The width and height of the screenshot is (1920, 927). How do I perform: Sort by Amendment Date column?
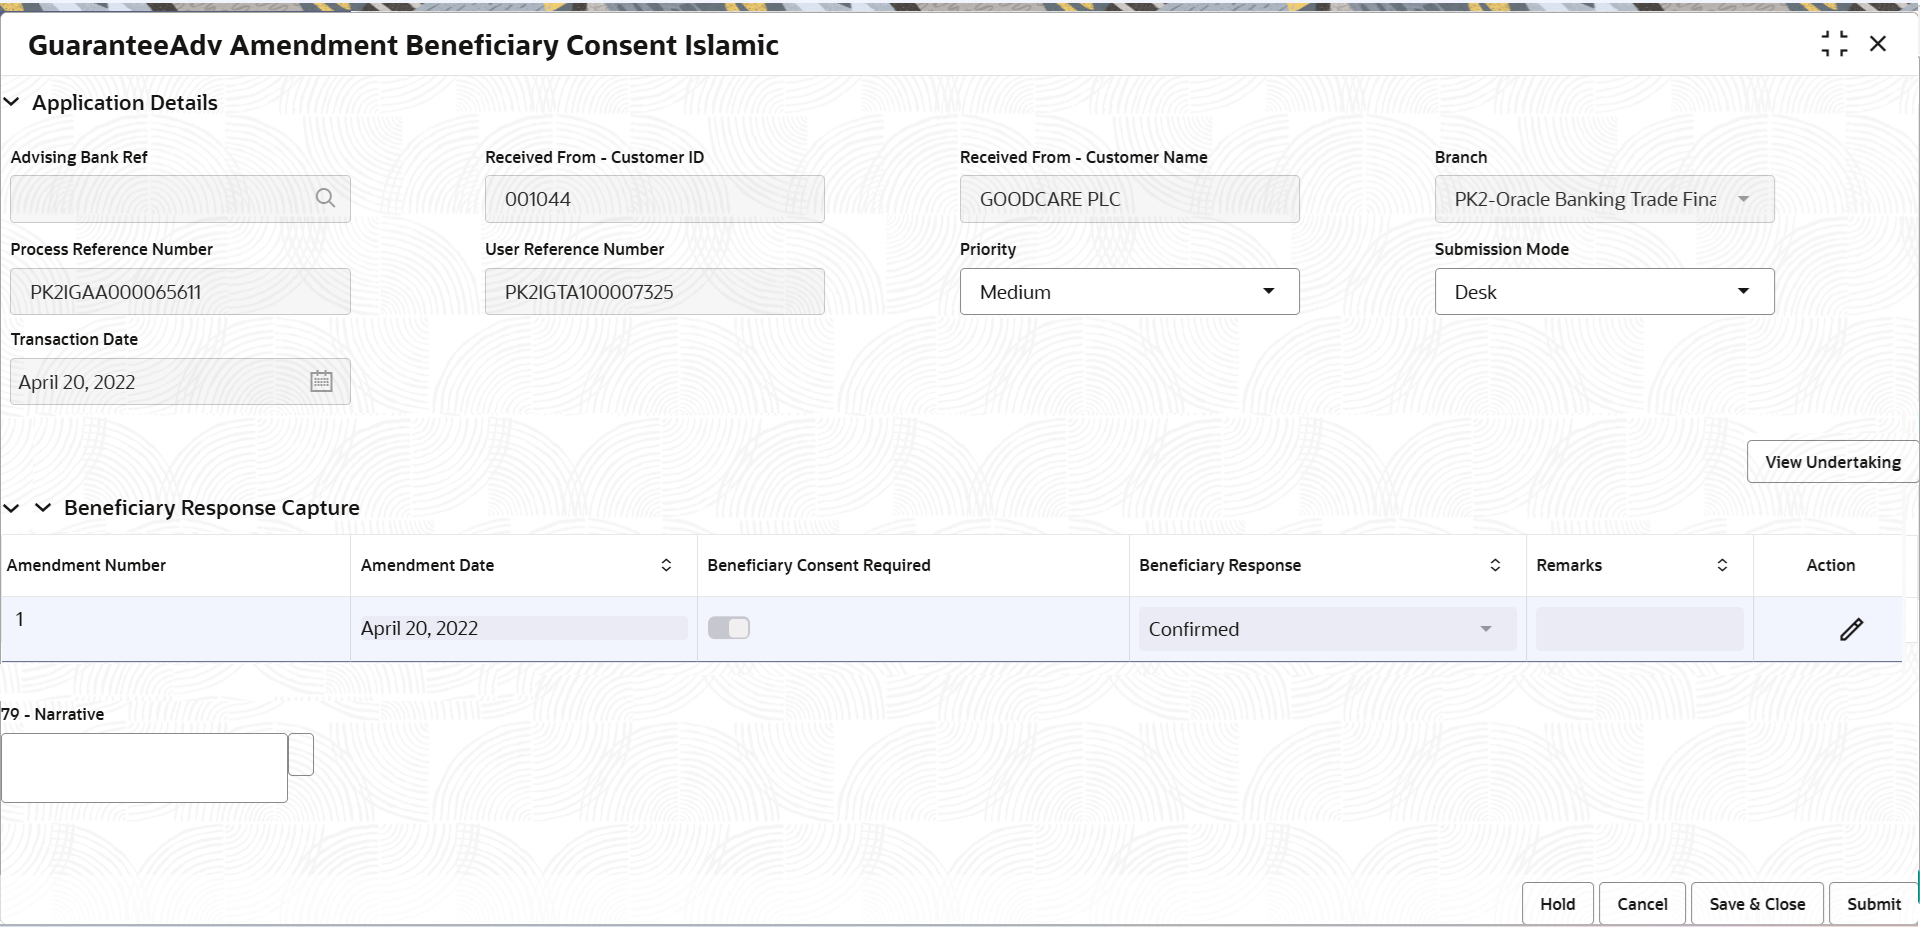666,565
